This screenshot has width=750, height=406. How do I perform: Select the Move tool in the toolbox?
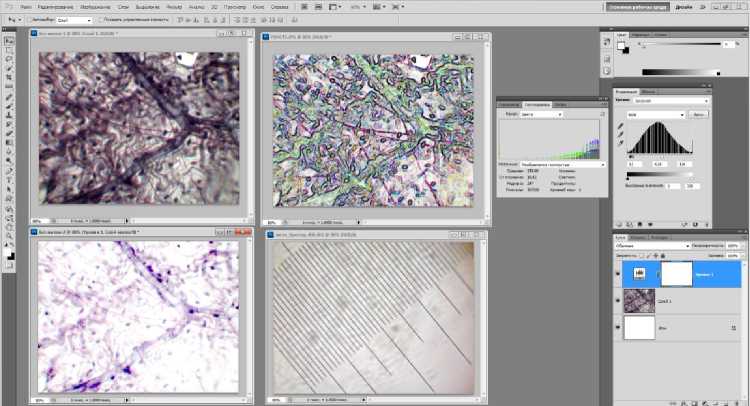coord(9,41)
